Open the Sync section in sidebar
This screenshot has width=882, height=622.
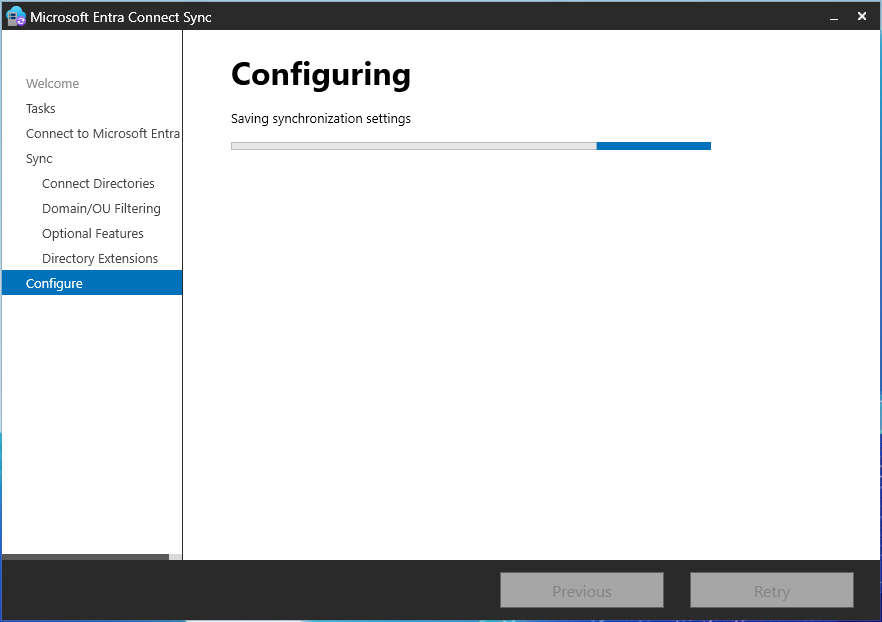[x=39, y=159]
